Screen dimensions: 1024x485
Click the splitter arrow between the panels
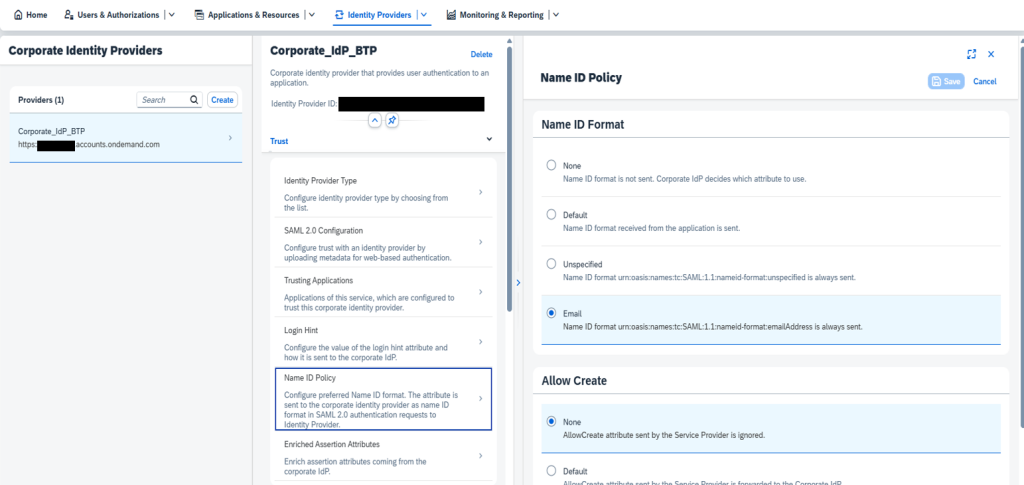(517, 283)
